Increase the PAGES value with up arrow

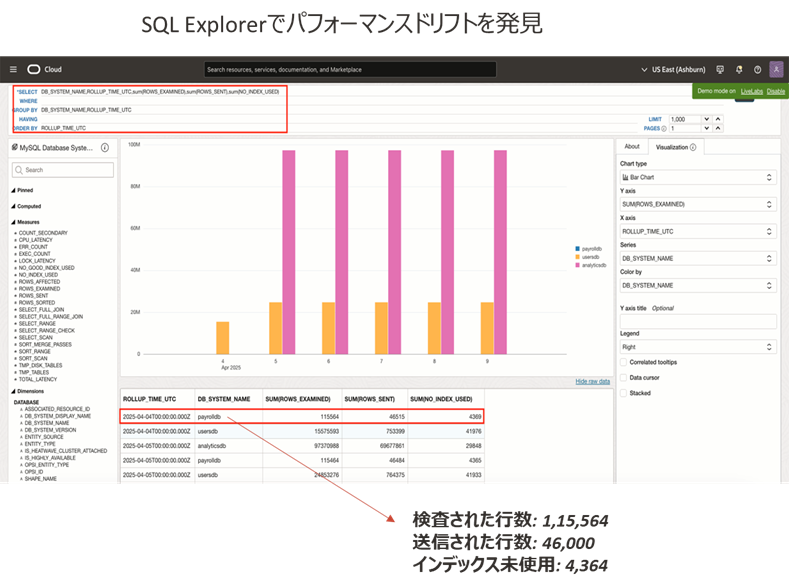click(x=718, y=128)
